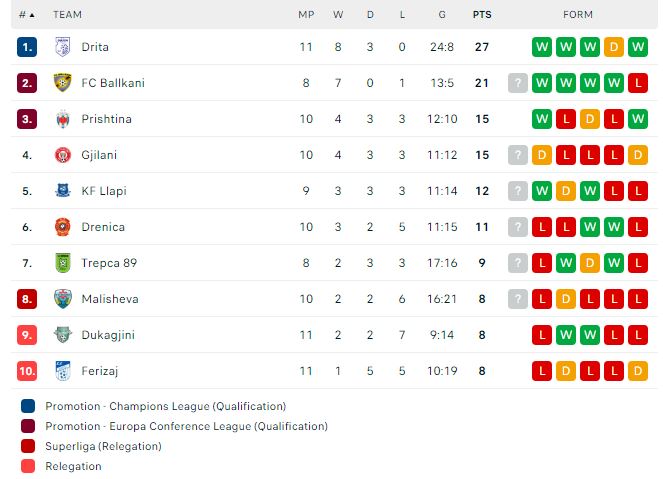This screenshot has width=663, height=479.
Task: Click the Ferizaj club crest icon
Action: pos(63,371)
